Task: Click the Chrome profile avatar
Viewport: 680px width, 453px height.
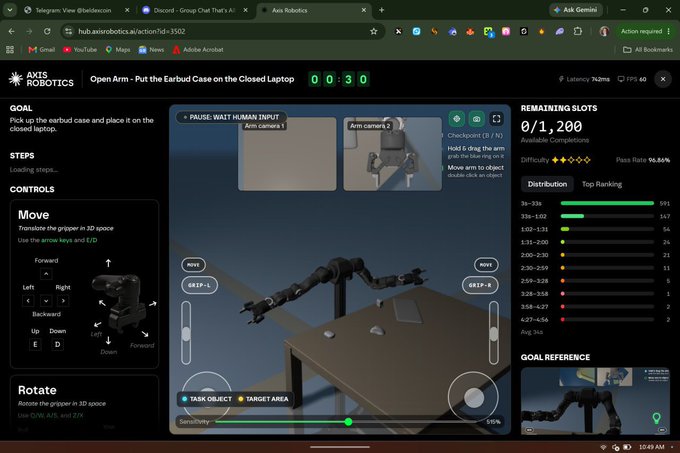Action: click(x=604, y=31)
